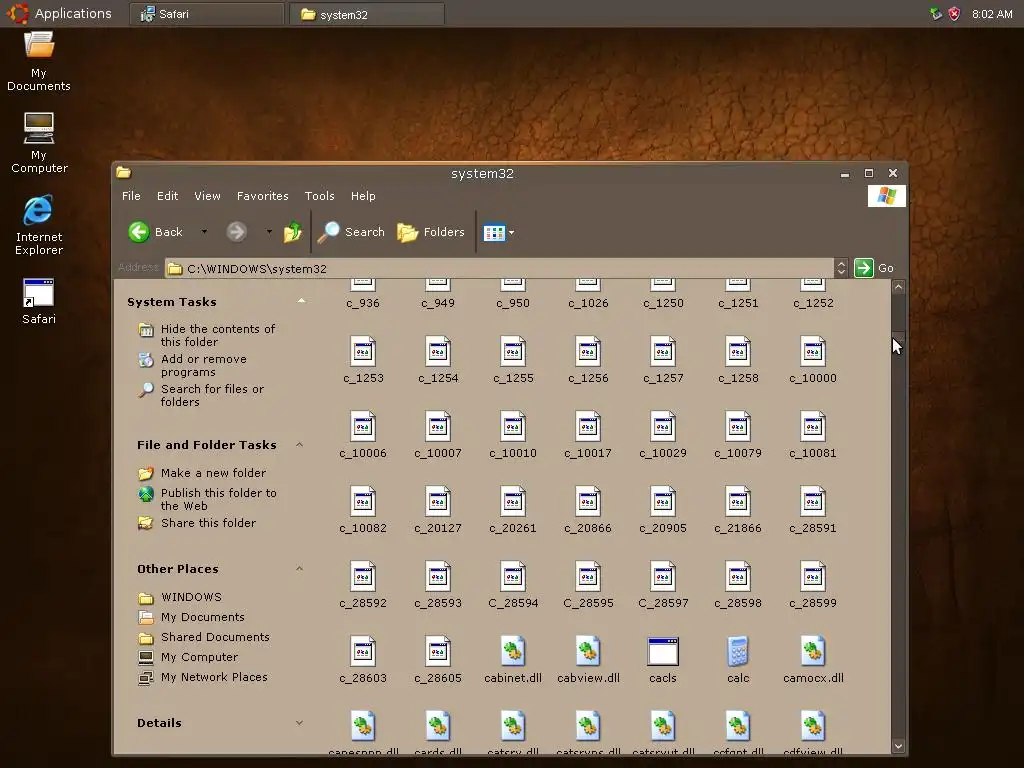Open the Search pane
Screen dimensions: 1024x768
(x=351, y=232)
